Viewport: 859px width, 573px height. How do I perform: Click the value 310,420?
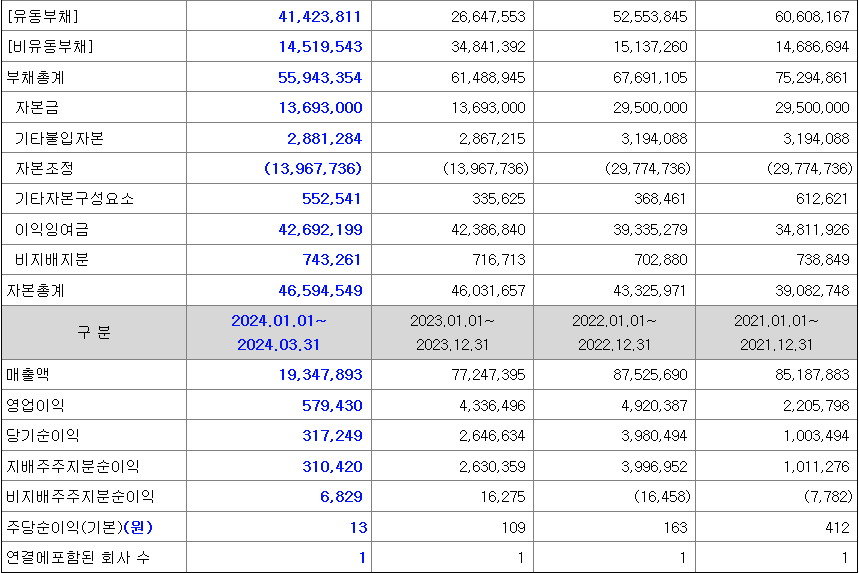pos(332,466)
